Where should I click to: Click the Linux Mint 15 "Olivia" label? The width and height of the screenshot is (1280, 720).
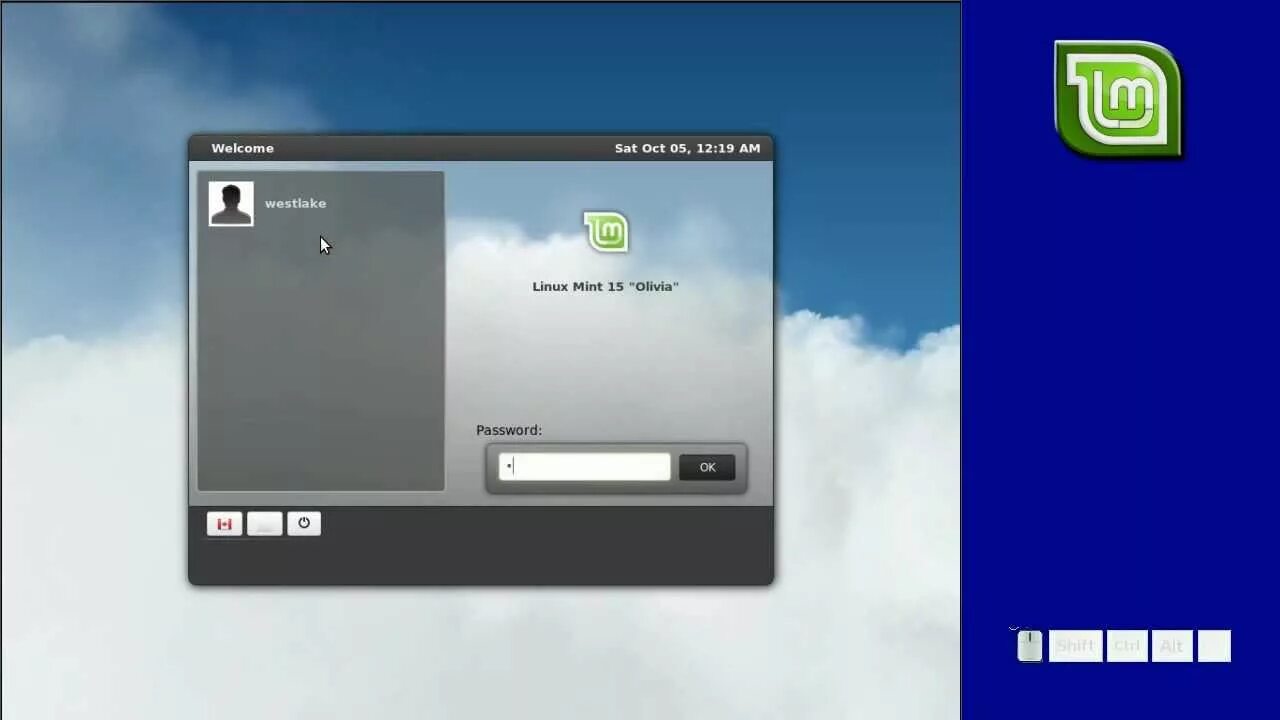click(605, 286)
